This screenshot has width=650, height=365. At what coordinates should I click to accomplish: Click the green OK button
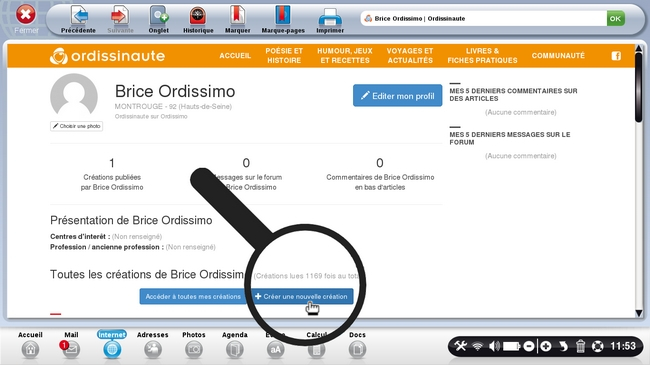(616, 18)
